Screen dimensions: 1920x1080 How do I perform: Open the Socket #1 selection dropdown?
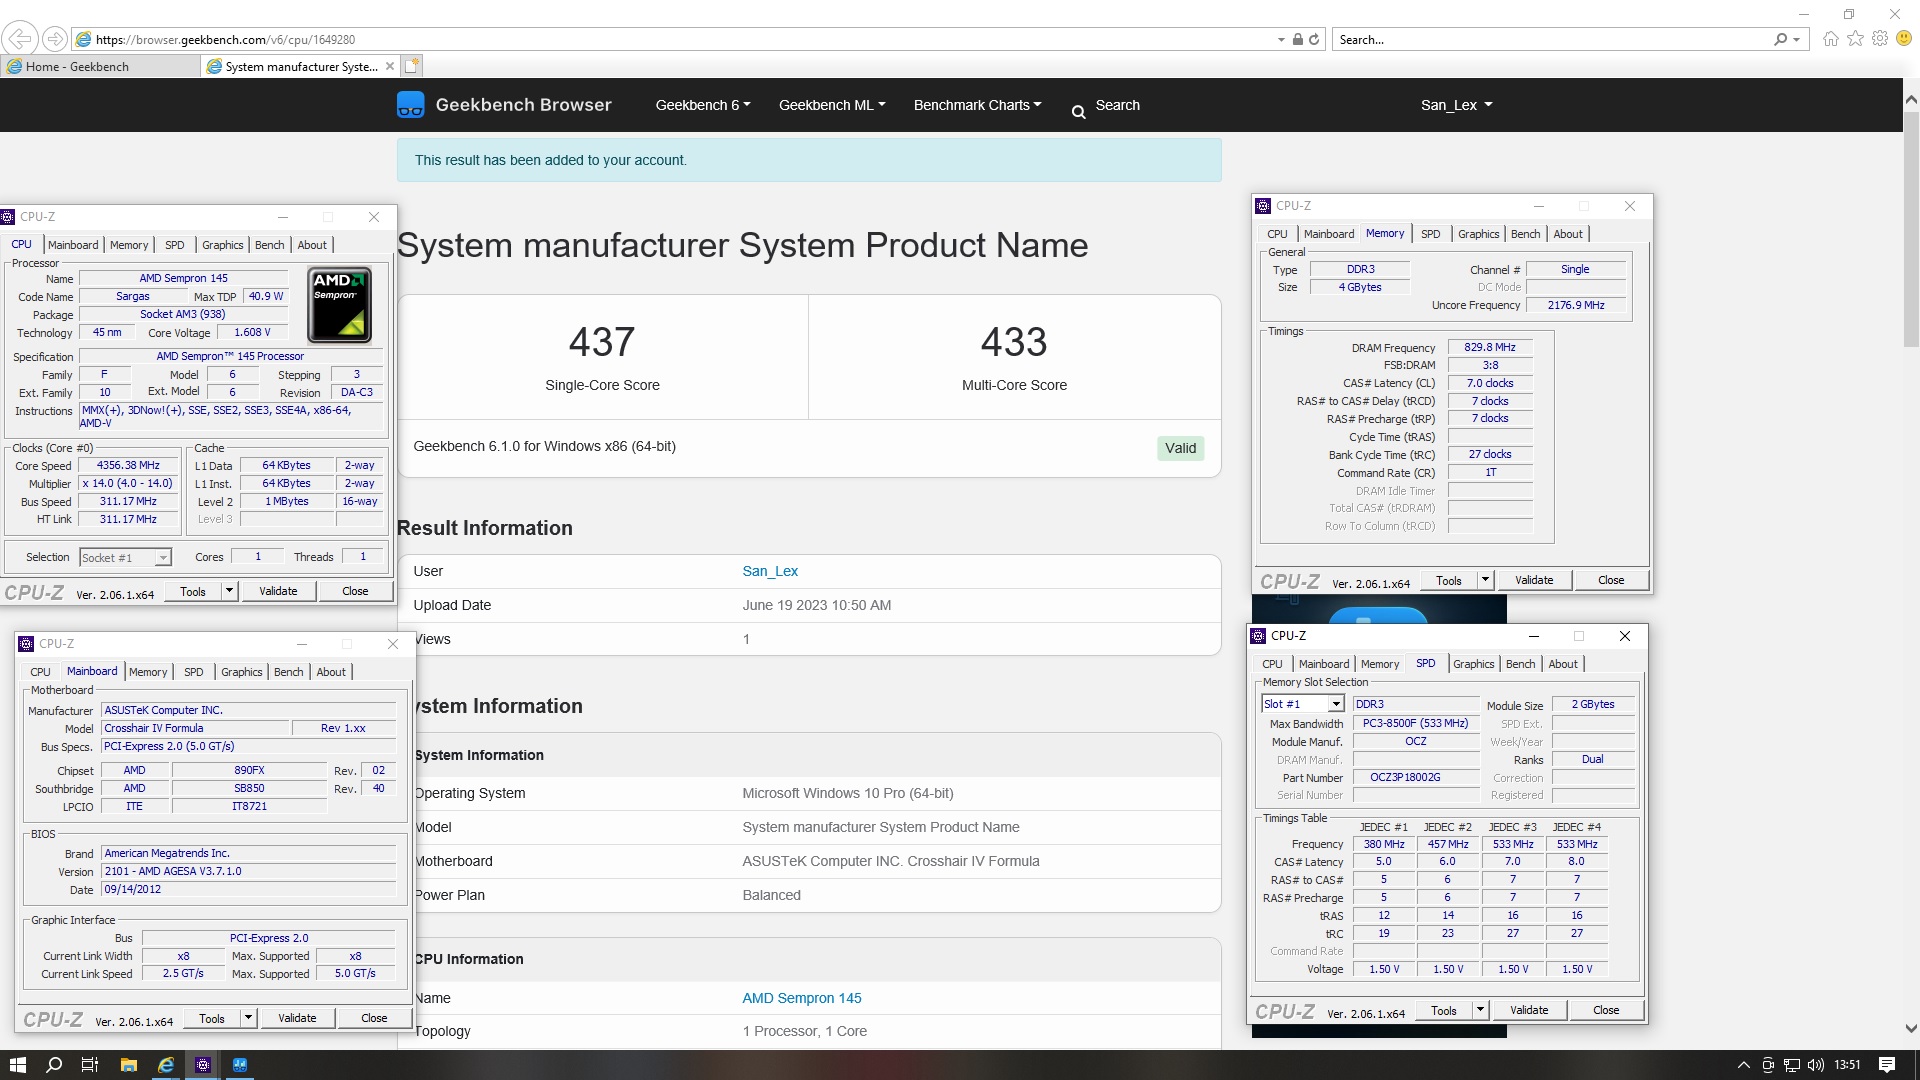(125, 558)
